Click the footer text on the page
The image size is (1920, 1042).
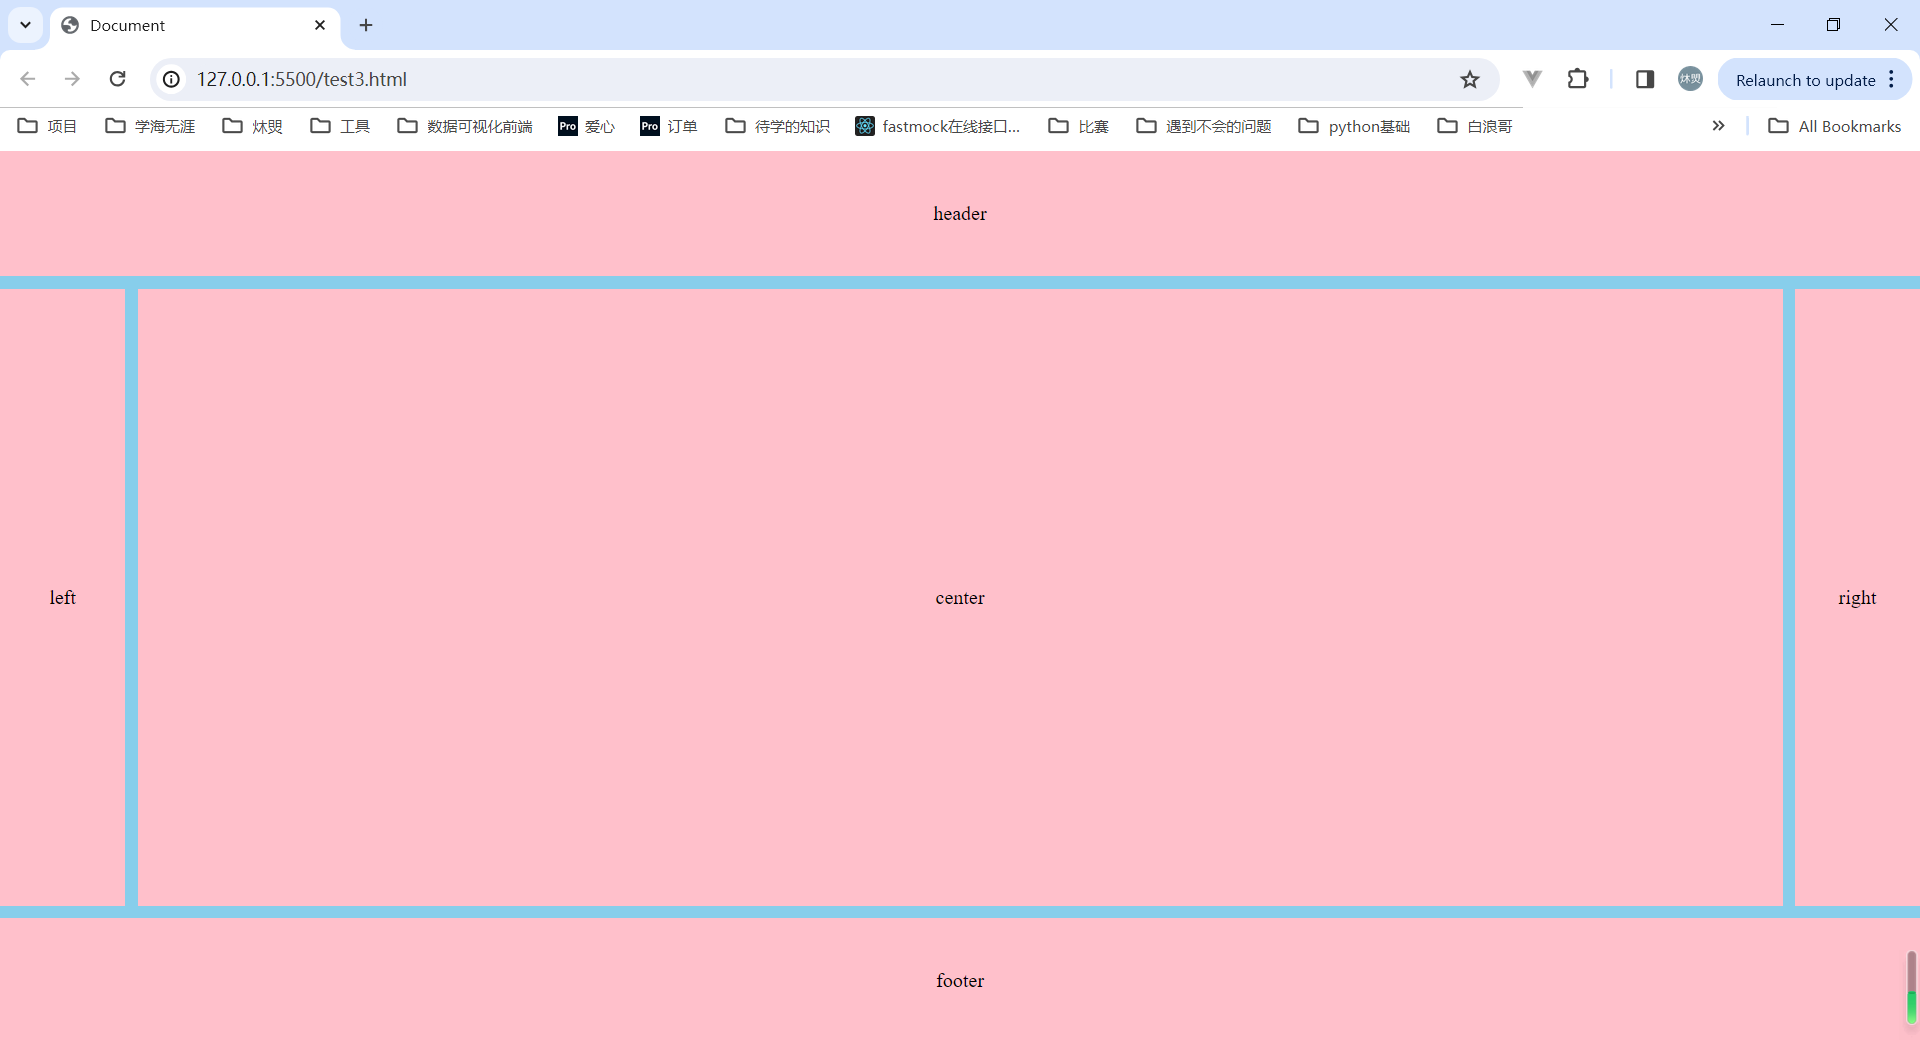pos(960,981)
